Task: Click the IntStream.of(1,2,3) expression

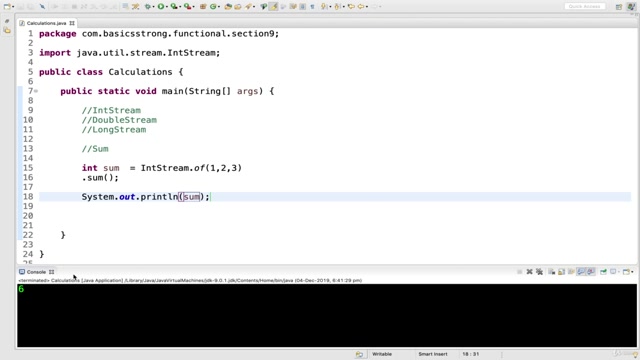Action: click(x=191, y=168)
